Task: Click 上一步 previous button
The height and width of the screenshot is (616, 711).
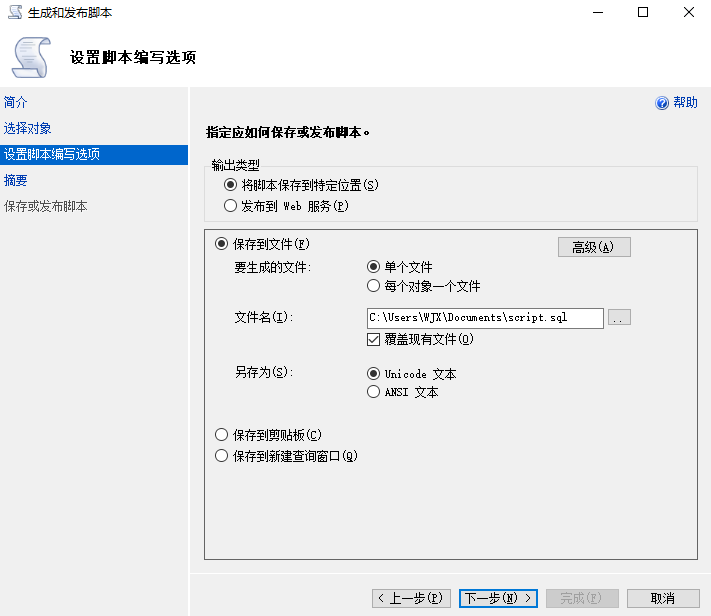Action: tap(411, 598)
